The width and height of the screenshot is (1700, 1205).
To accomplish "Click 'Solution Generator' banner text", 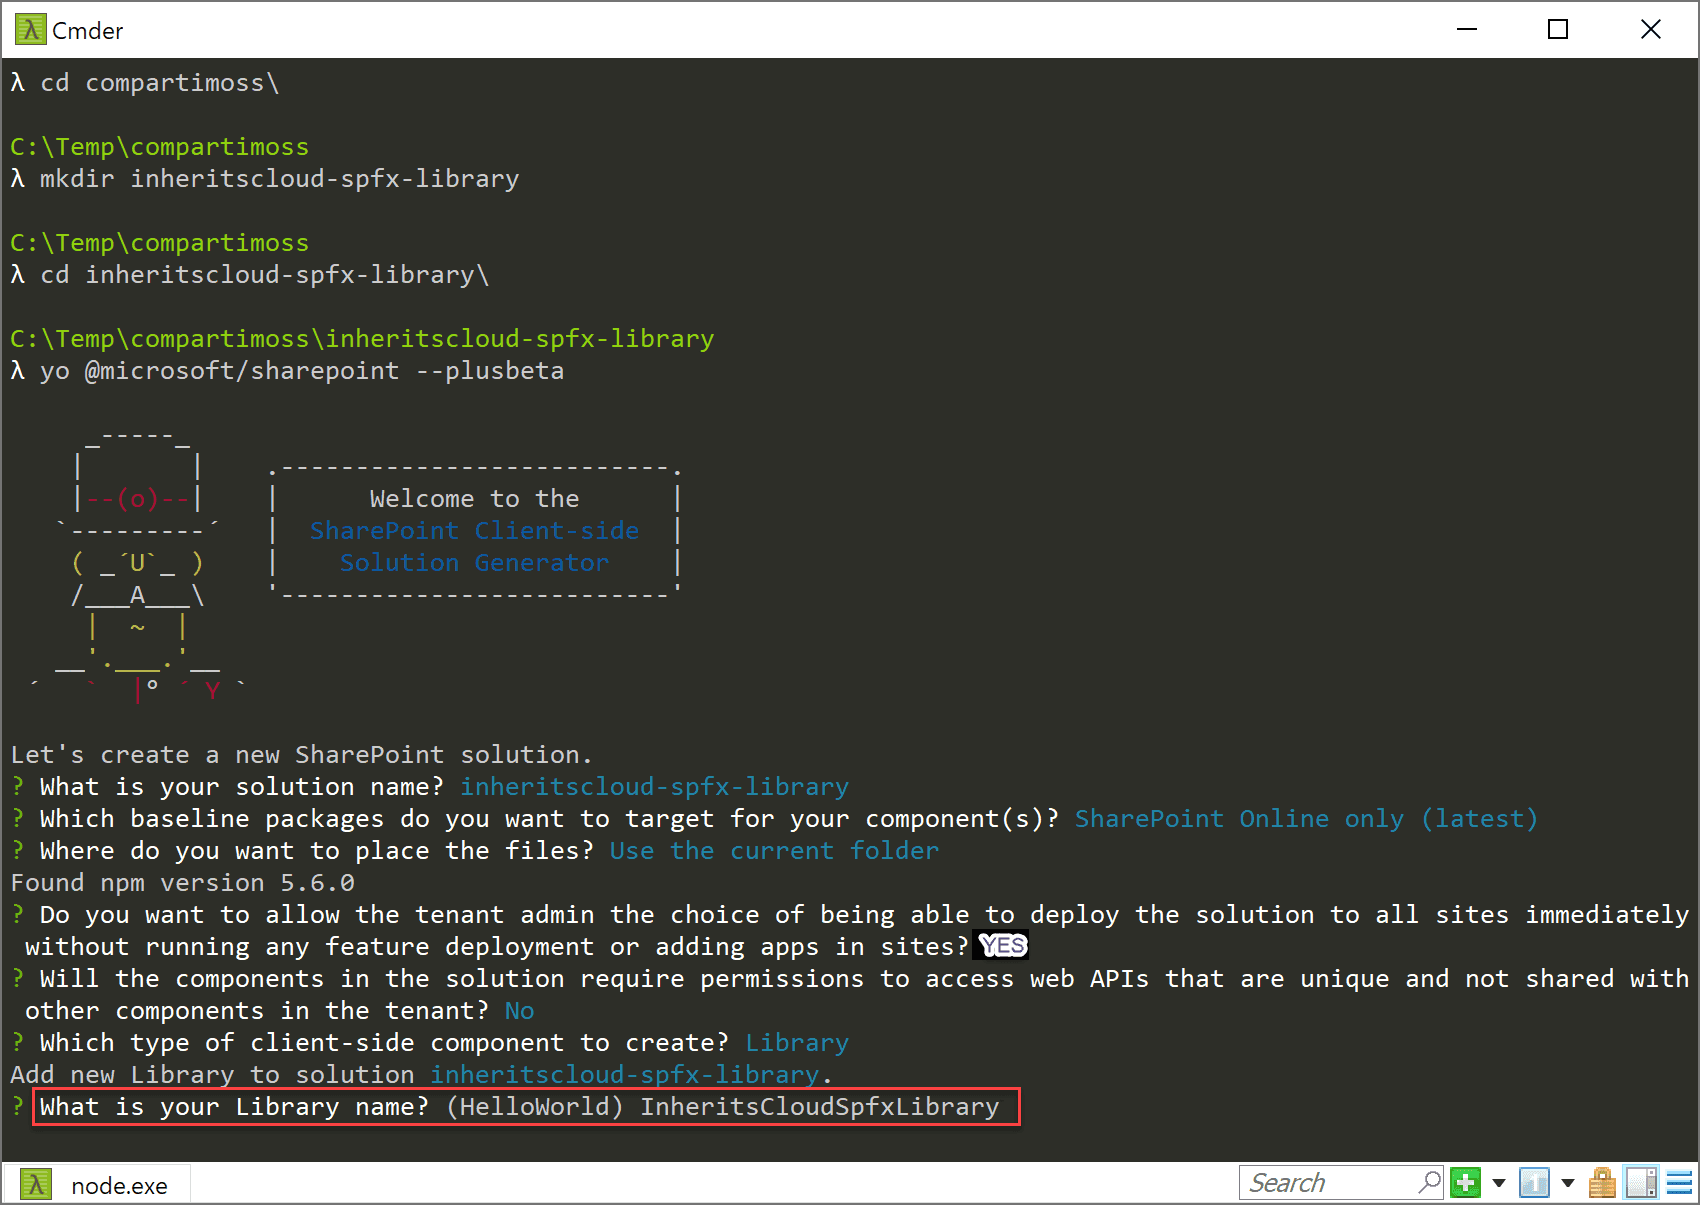I will pos(474,563).
